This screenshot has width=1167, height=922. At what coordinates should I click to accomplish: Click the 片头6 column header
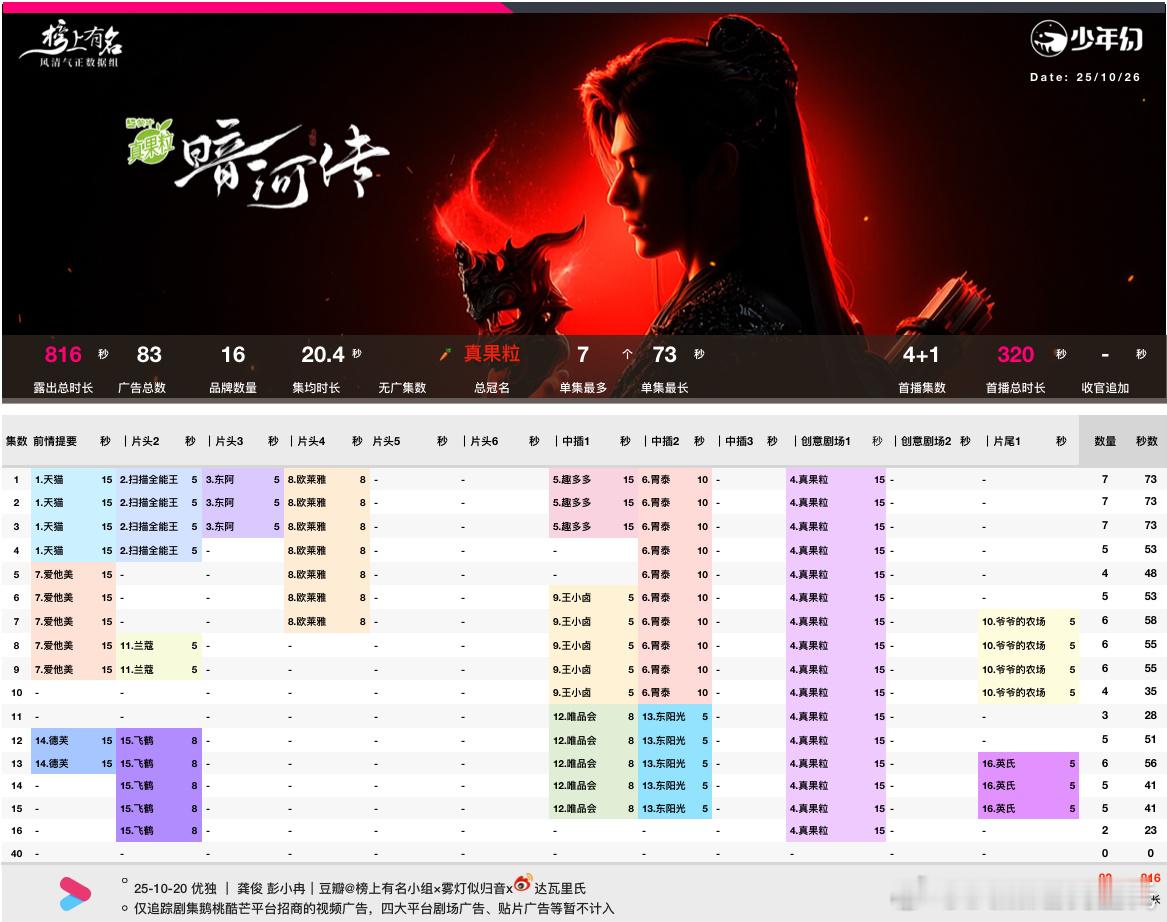pyautogui.click(x=485, y=441)
